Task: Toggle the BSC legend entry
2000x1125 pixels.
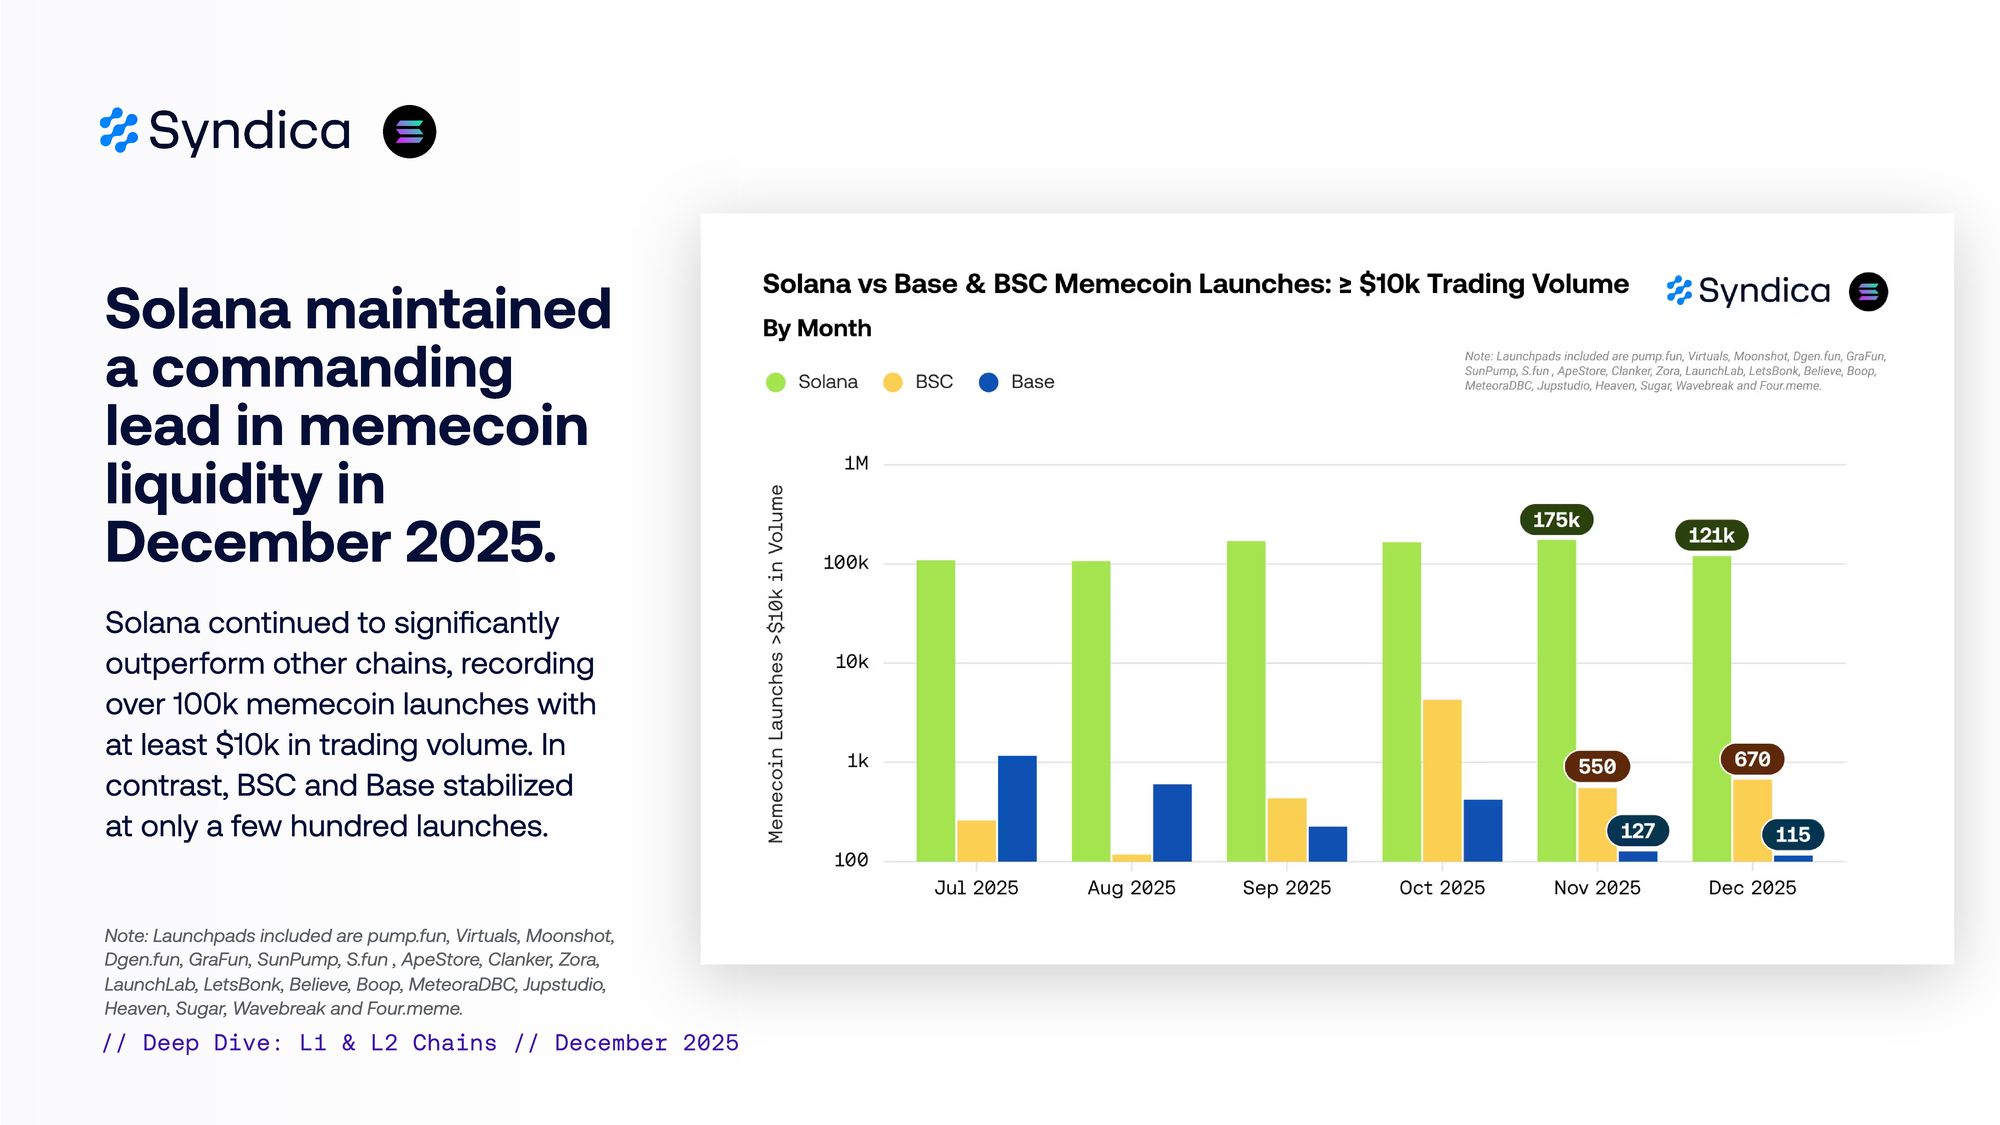Action: coord(933,382)
